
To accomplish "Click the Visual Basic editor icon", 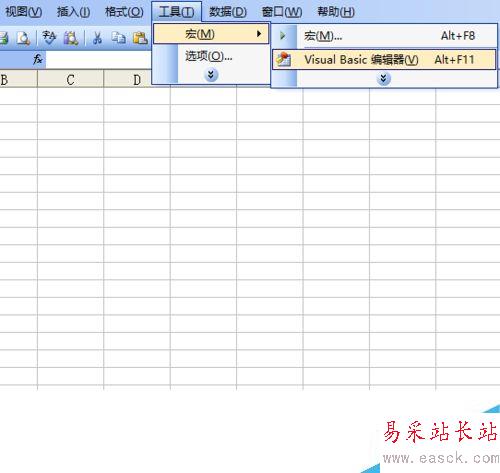I will (284, 60).
